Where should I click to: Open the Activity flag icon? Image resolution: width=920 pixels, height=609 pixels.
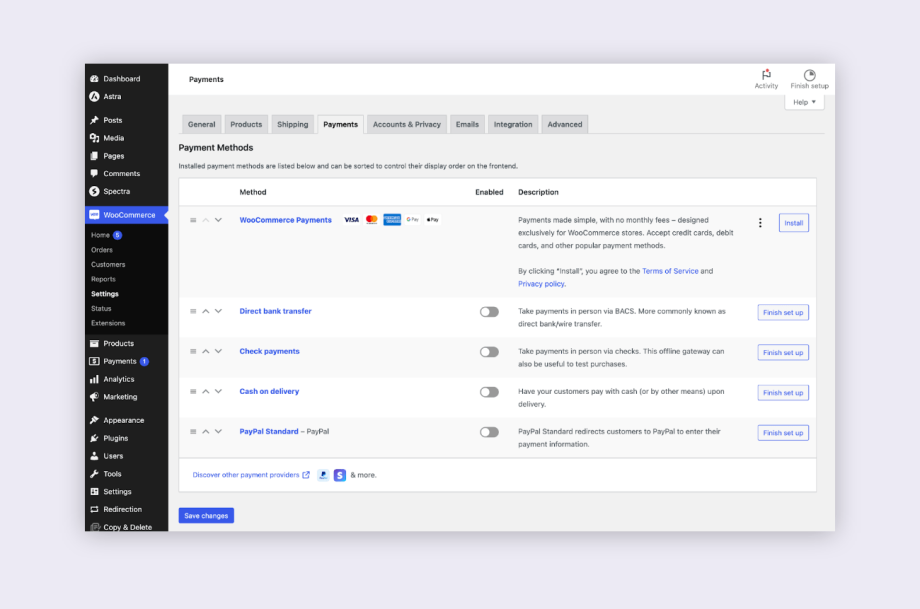pyautogui.click(x=766, y=75)
